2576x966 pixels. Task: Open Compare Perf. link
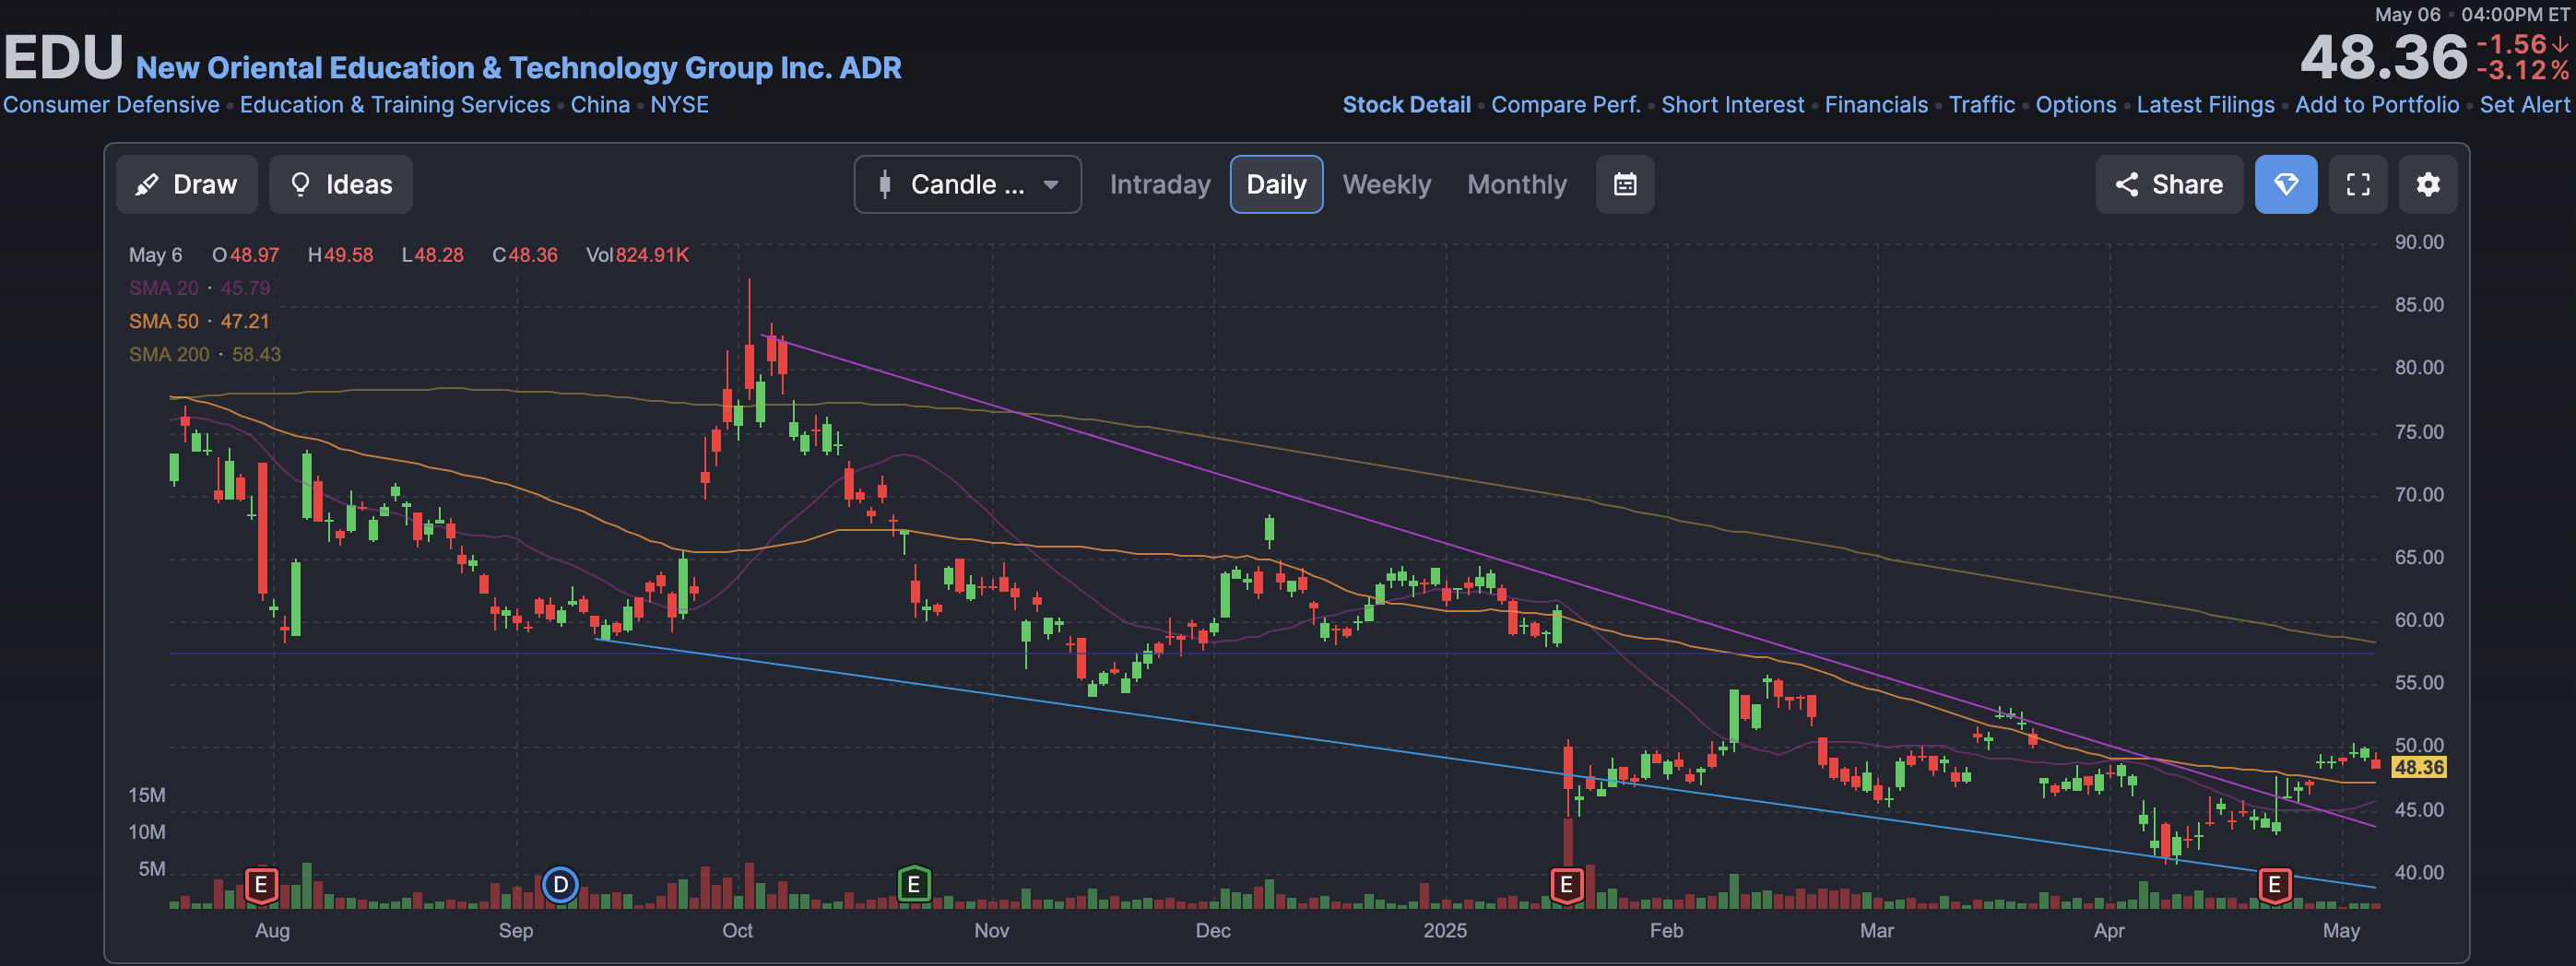(1566, 105)
